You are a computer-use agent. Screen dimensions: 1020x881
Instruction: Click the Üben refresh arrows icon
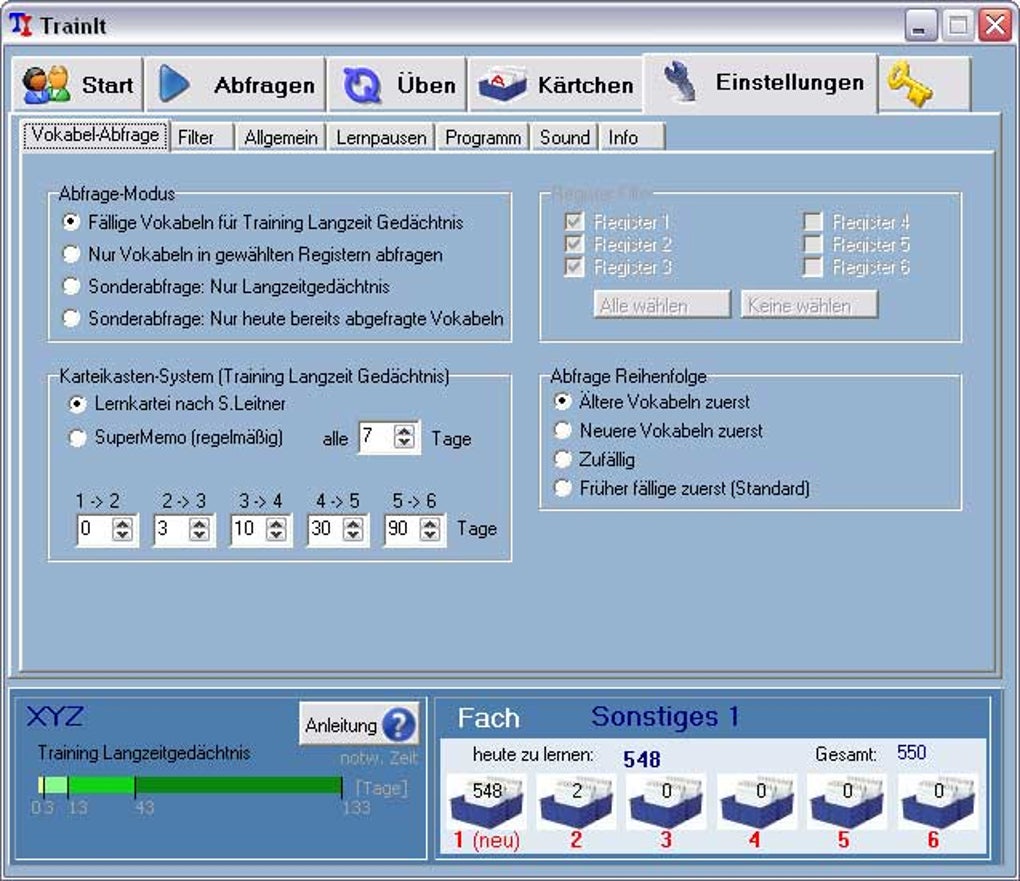(362, 85)
